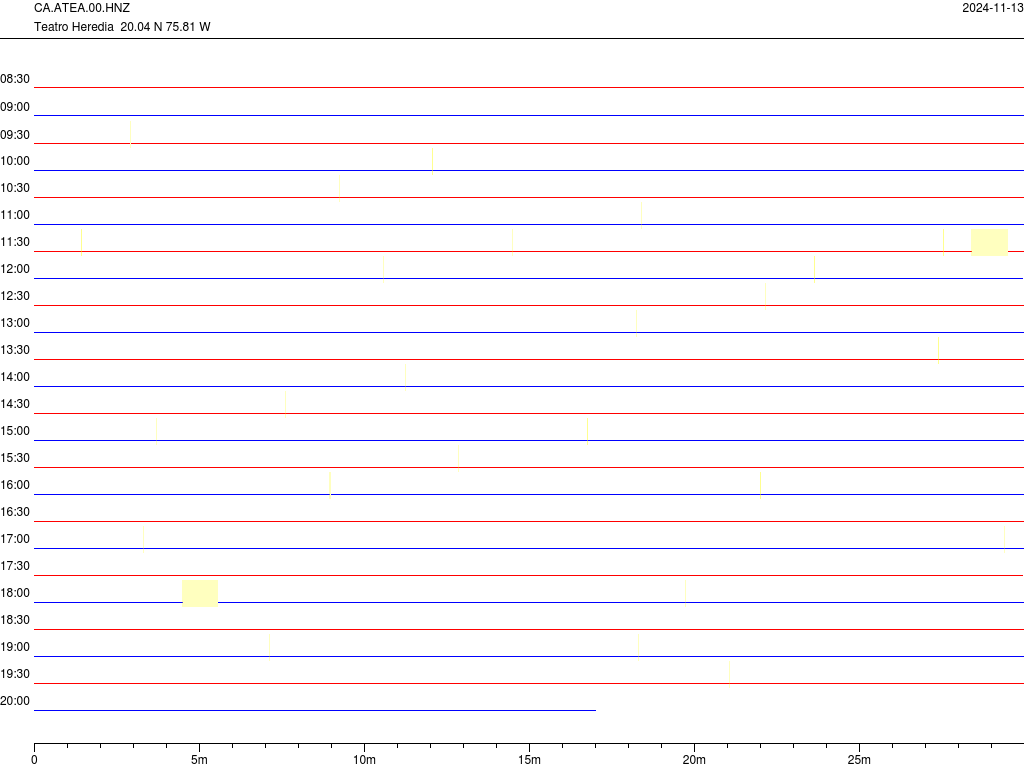Screen dimensions: 1024x768
Task: Click the yellow tick on the 13:30 trace
Action: click(938, 351)
